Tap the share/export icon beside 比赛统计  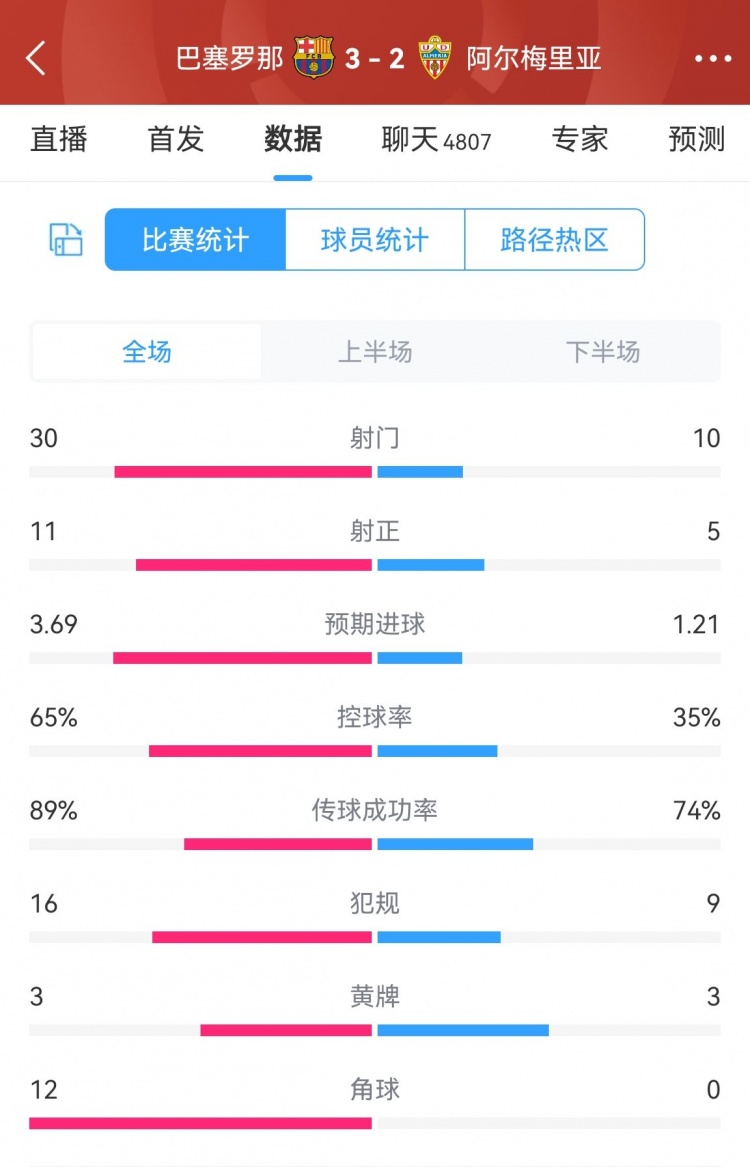click(66, 240)
